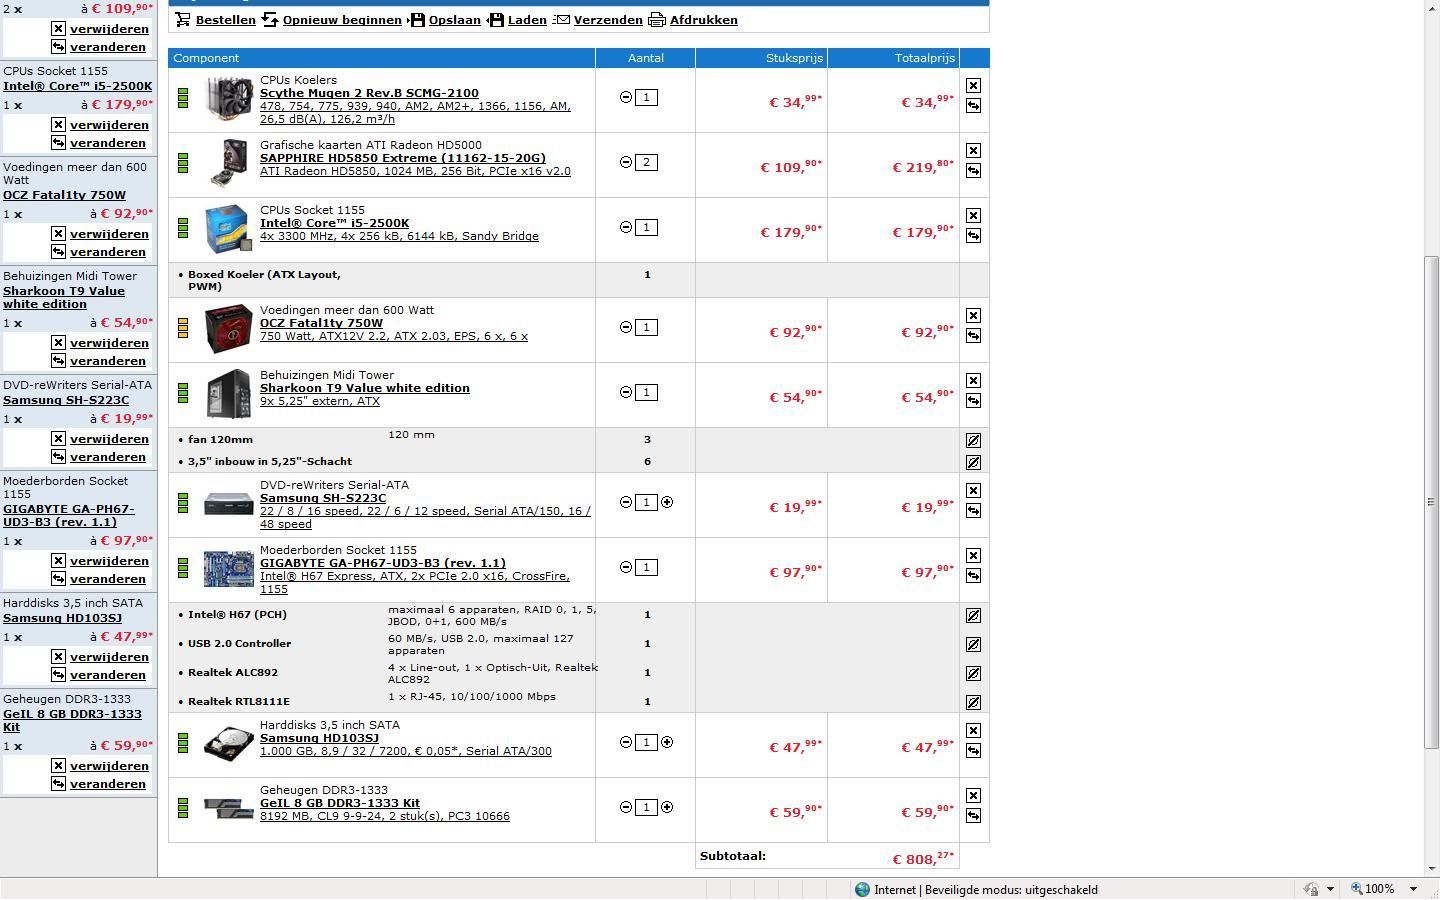Viewport: 1440px width, 900px height.
Task: Swap Intel Core i5-2500K via arrows icon
Action: click(x=973, y=236)
